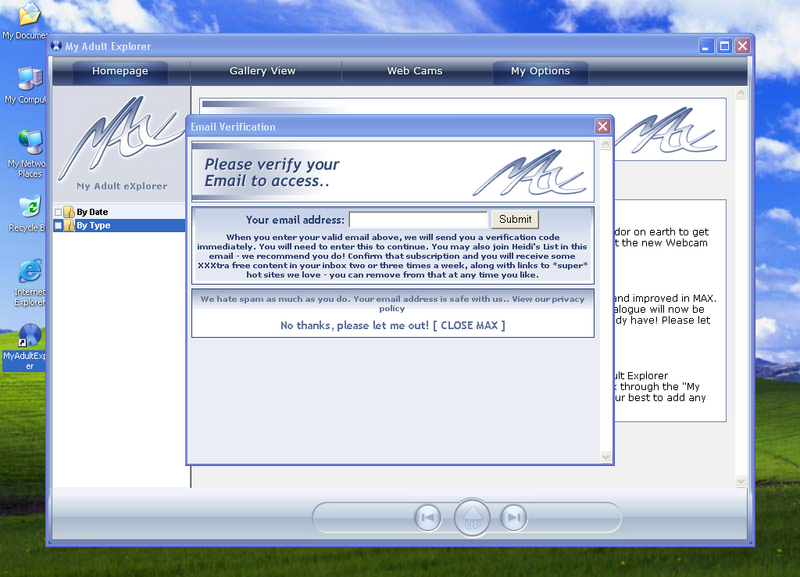The width and height of the screenshot is (800, 577).
Task: Click 'Please verify your Email to access..' heading
Action: [272, 172]
